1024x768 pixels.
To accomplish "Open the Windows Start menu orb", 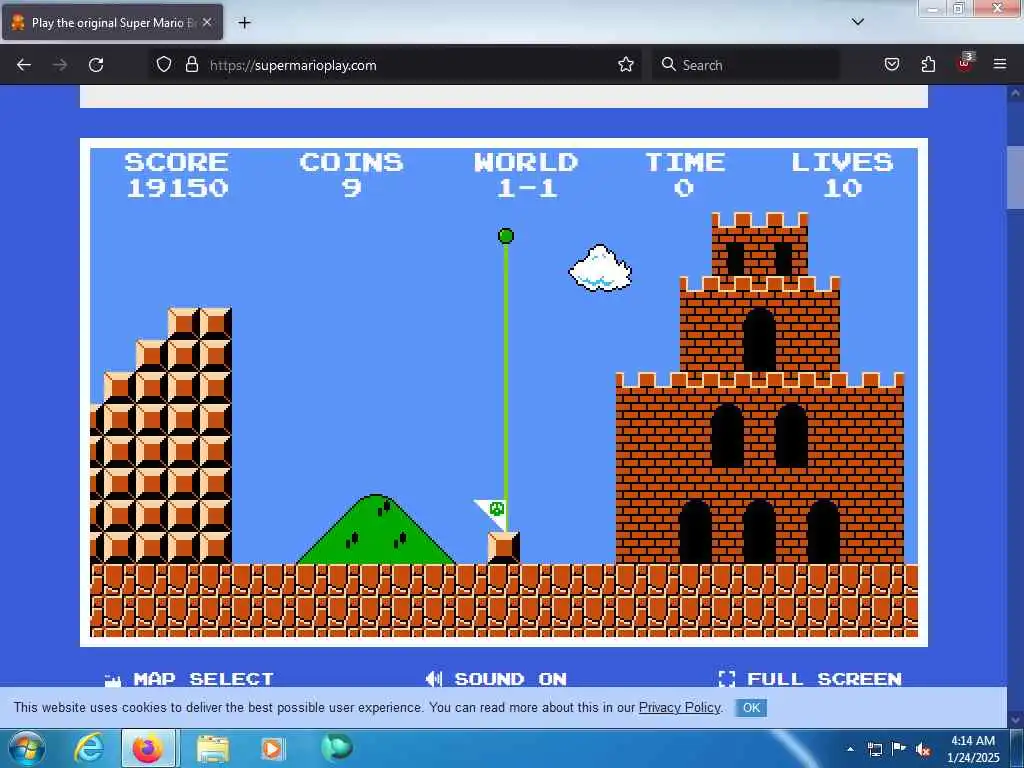I will [x=26, y=748].
